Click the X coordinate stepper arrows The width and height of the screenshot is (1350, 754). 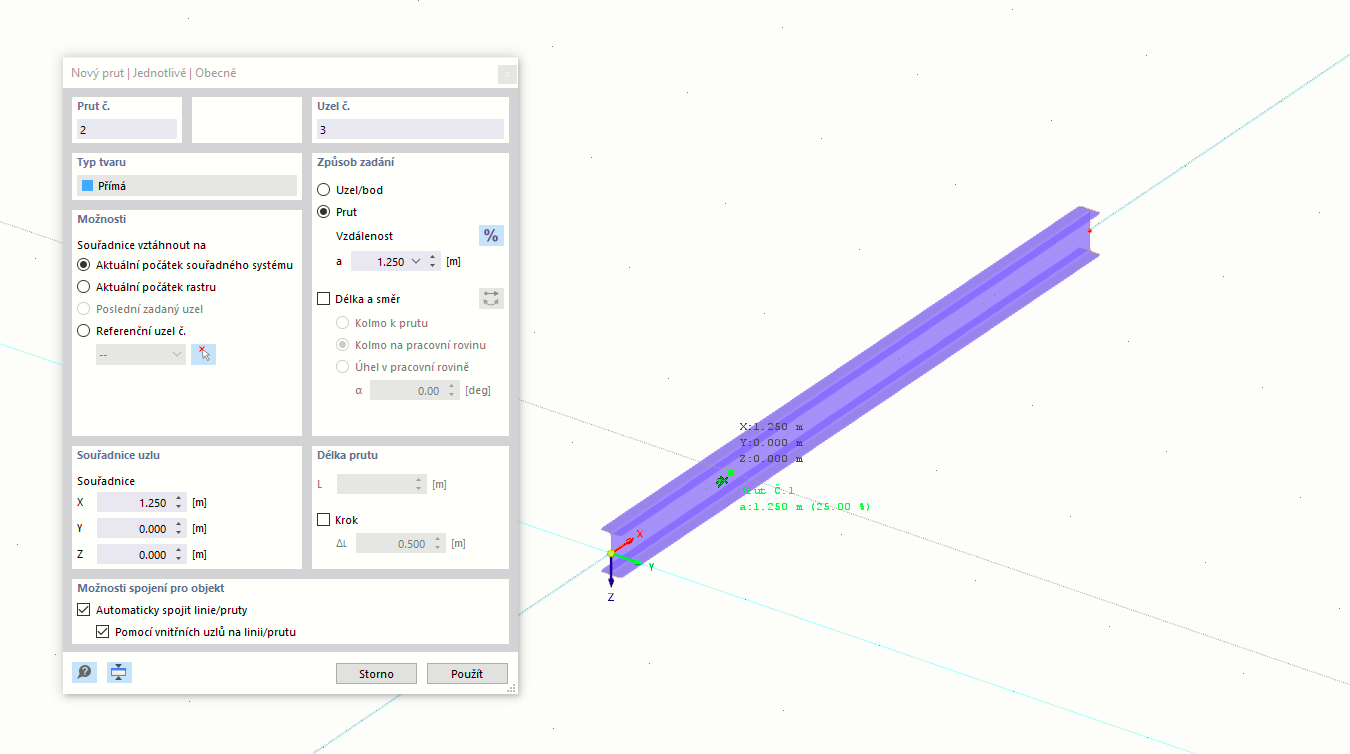pyautogui.click(x=179, y=502)
